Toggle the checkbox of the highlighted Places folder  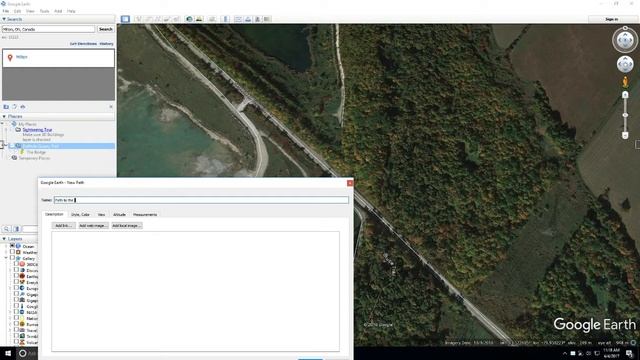[12, 146]
